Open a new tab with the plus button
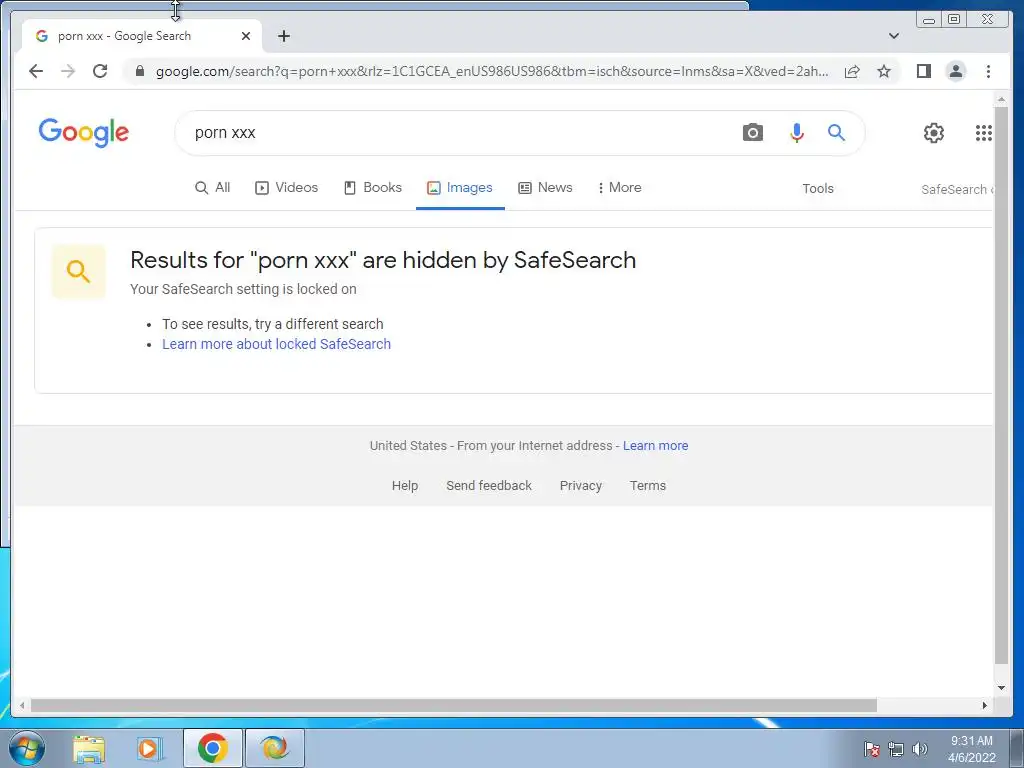 point(283,36)
